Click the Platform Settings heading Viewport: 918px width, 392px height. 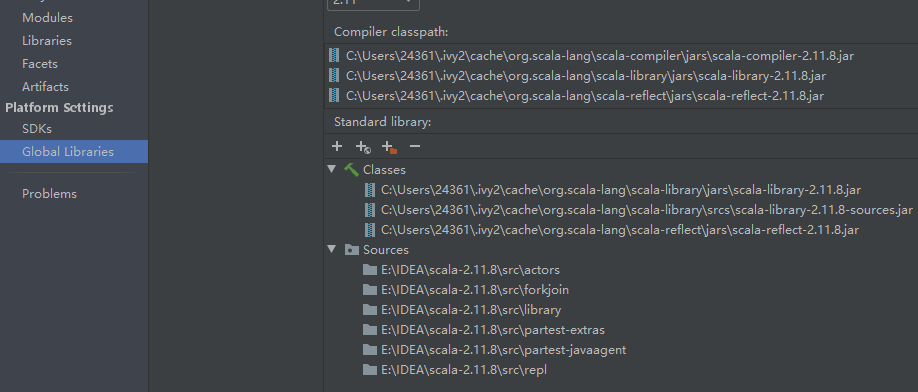[x=59, y=108]
